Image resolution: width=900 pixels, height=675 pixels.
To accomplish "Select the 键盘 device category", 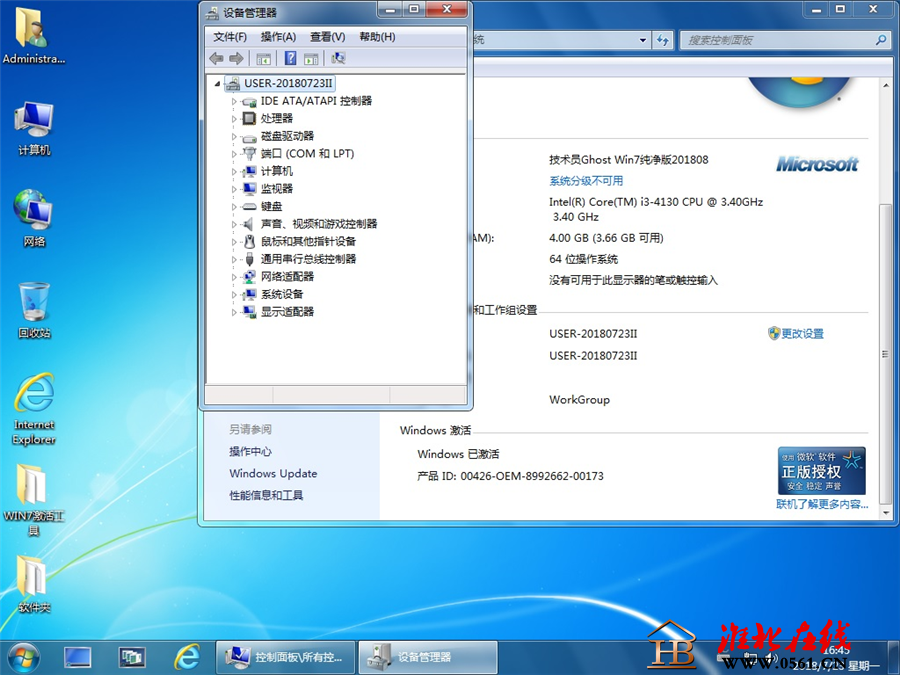I will pos(271,206).
